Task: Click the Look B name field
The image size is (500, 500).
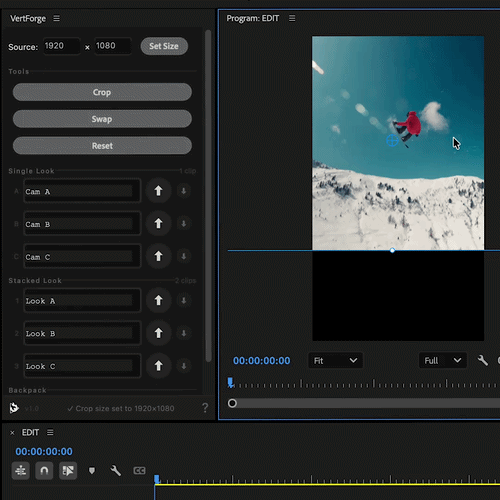Action: pos(82,333)
